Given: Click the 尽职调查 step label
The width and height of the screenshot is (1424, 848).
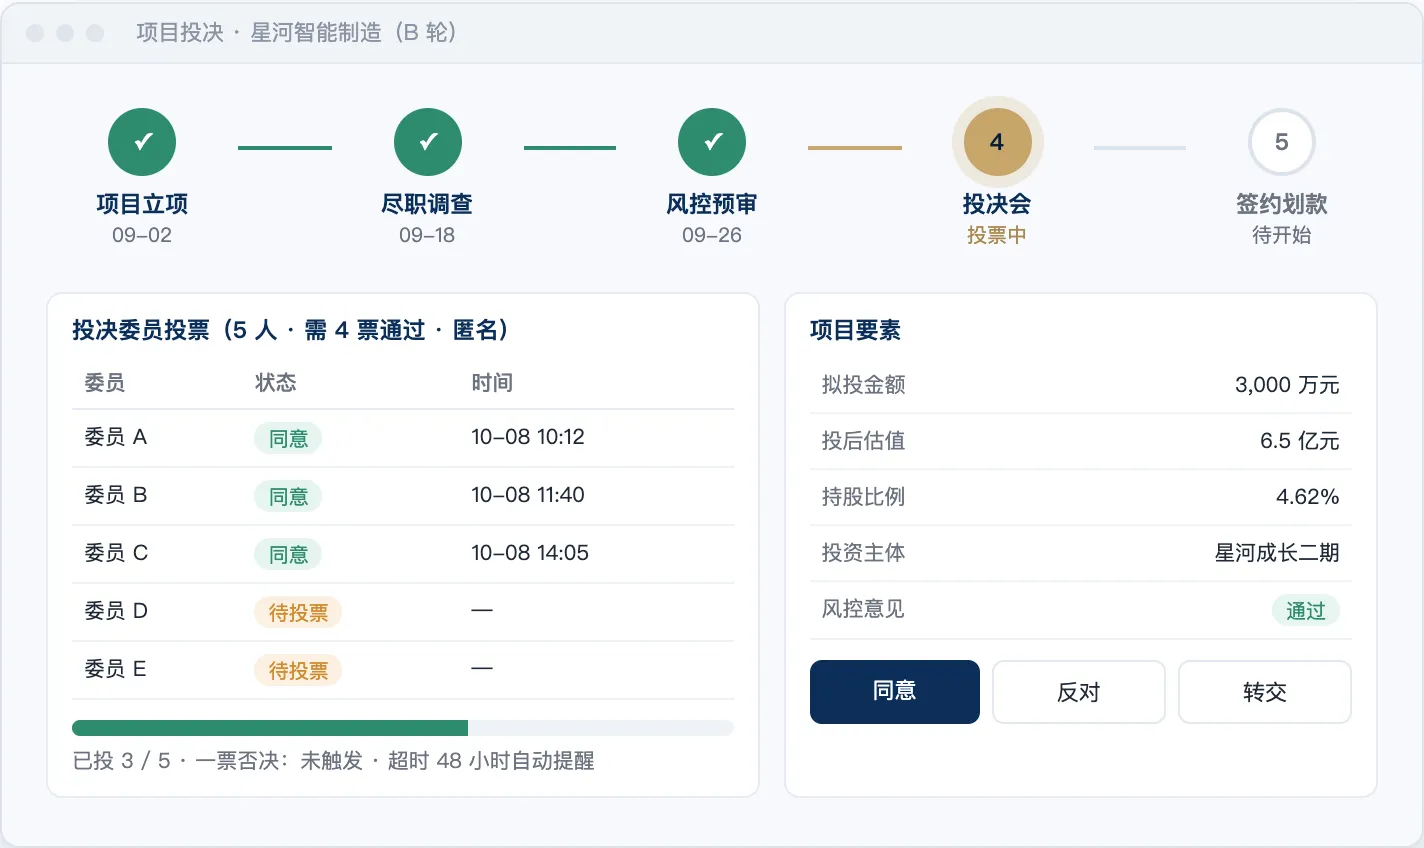Looking at the screenshot, I should tap(428, 204).
